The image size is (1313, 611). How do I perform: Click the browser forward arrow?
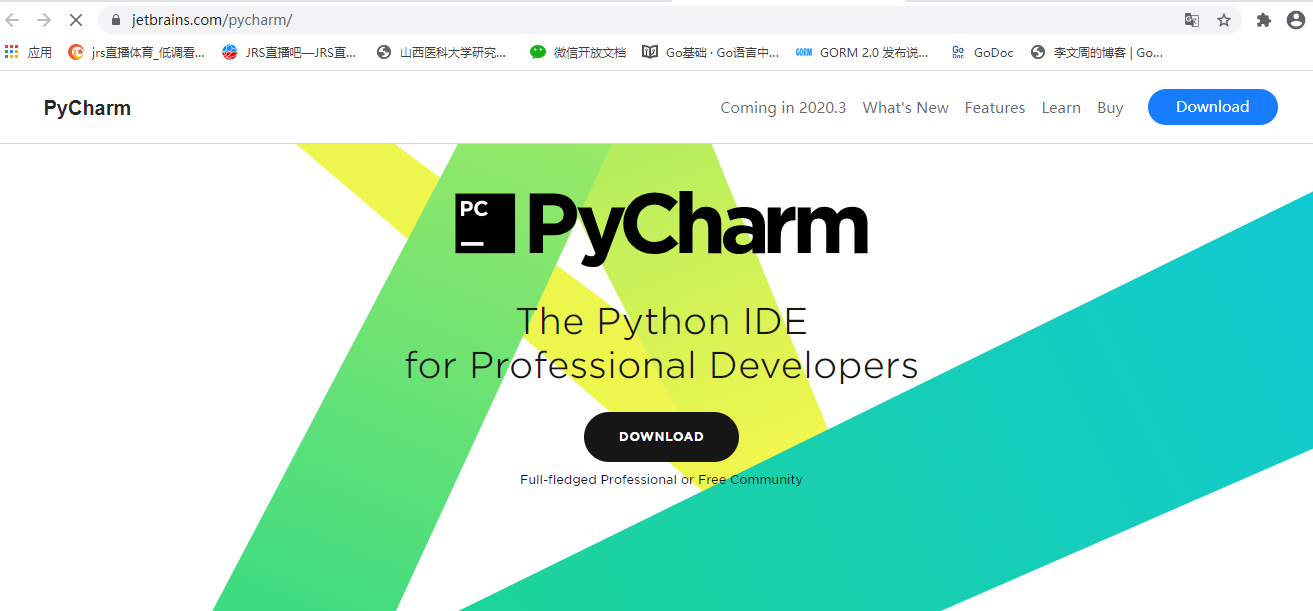point(44,20)
